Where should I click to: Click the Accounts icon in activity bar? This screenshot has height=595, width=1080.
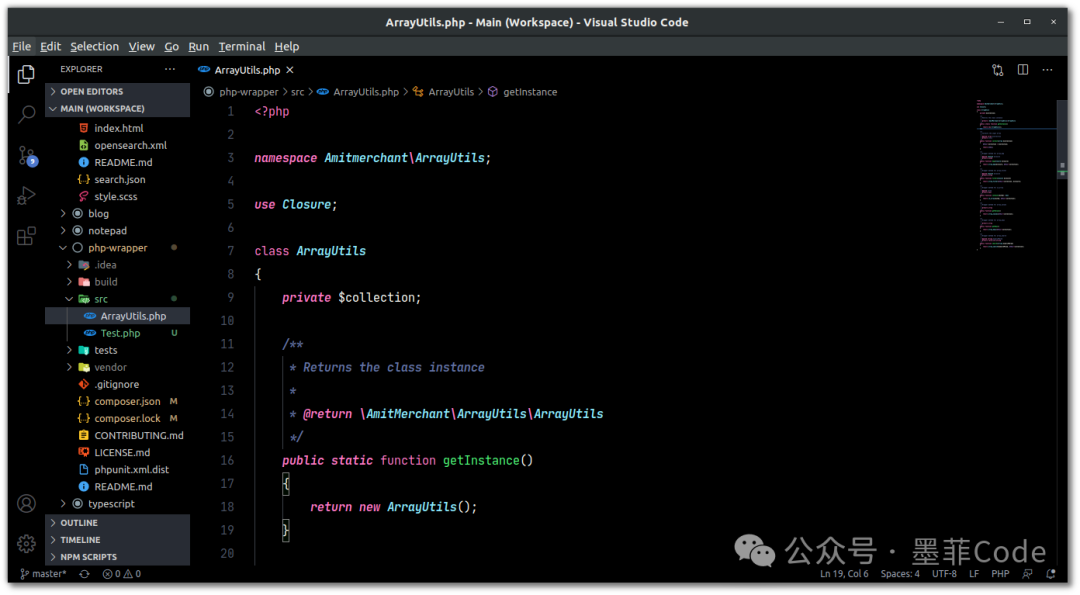click(27, 504)
